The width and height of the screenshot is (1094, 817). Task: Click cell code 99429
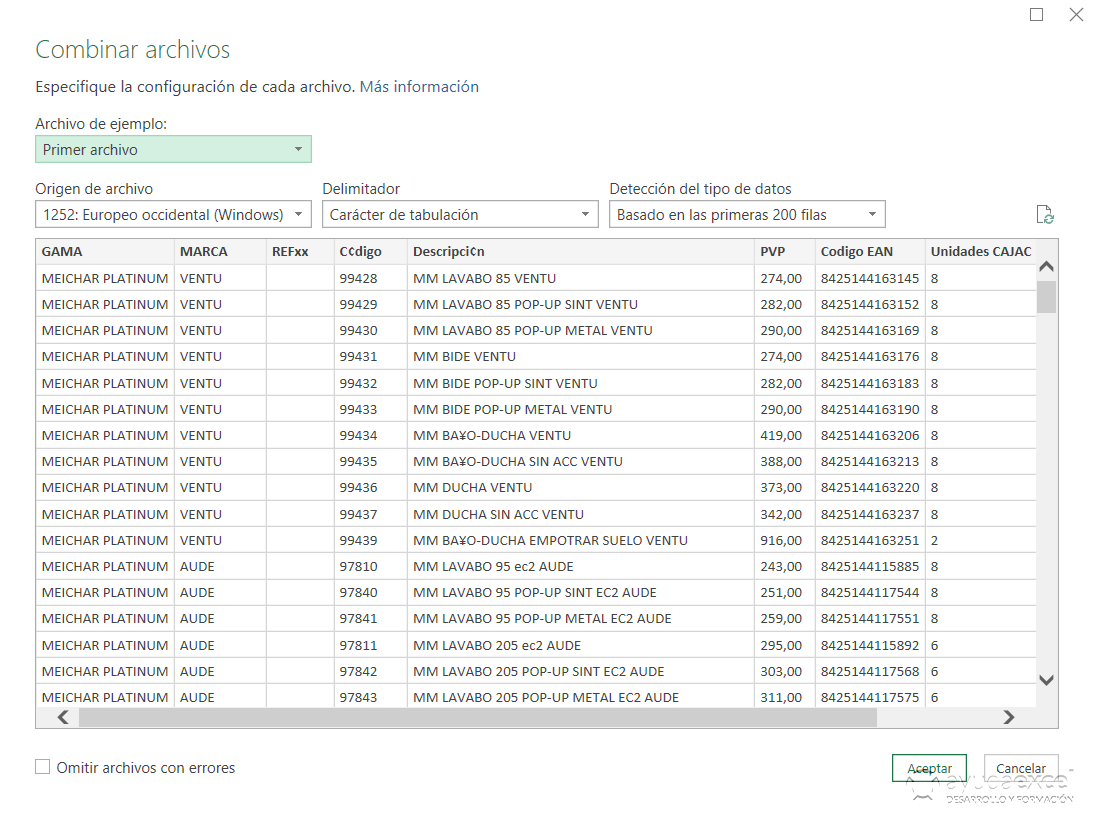[x=370, y=304]
